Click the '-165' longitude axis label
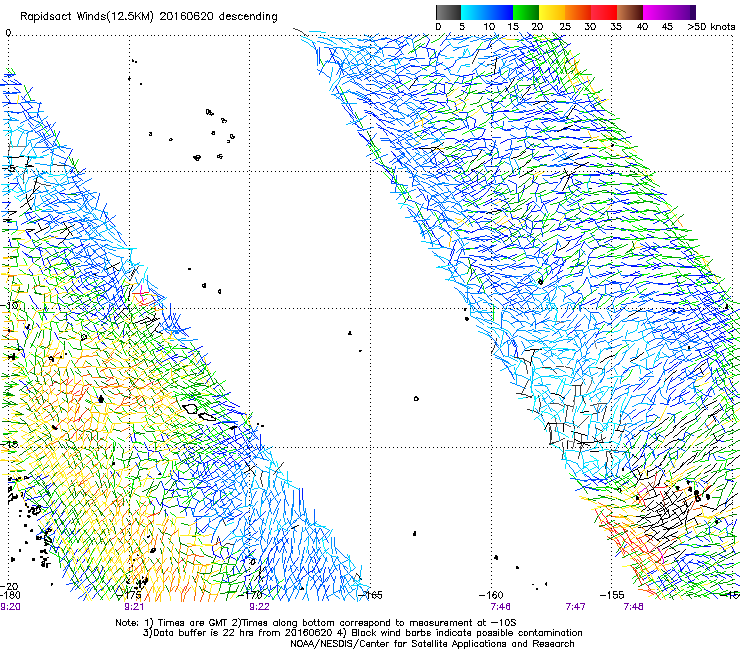 [x=370, y=595]
